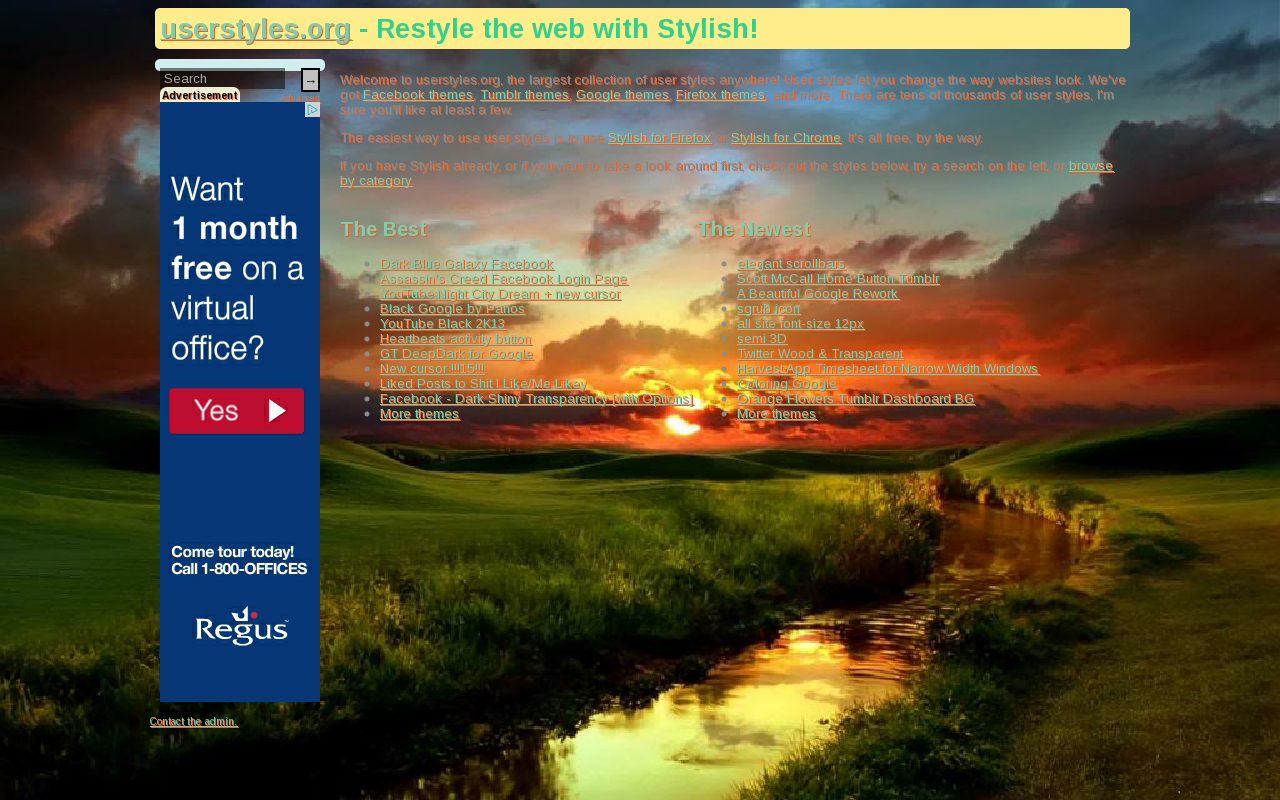Open elegant scrollbars style
Screen dimensions: 1280x800
coord(791,264)
